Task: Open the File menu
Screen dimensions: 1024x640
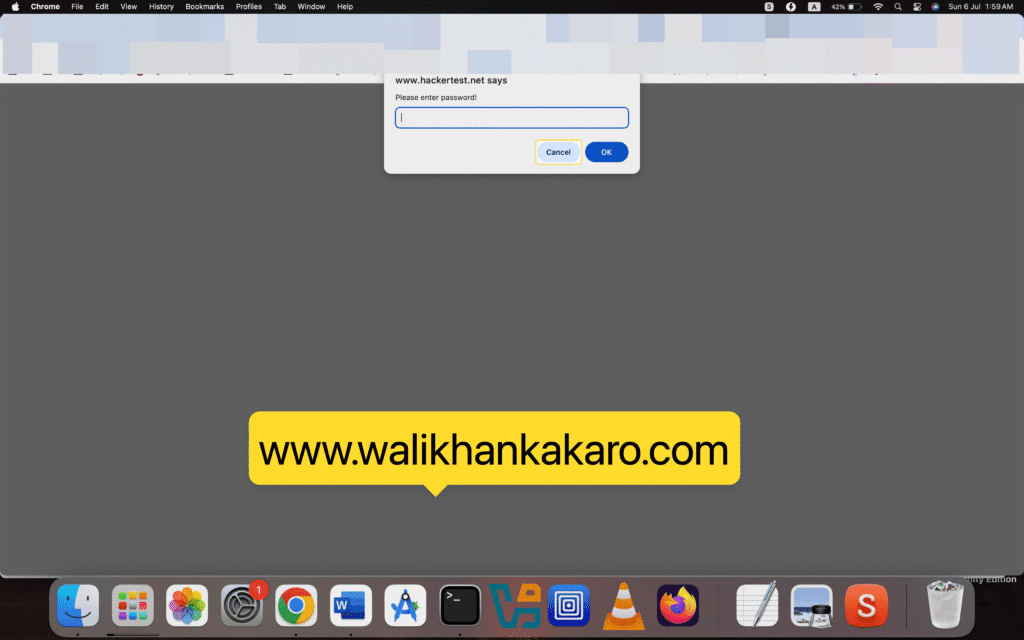Action: tap(77, 7)
